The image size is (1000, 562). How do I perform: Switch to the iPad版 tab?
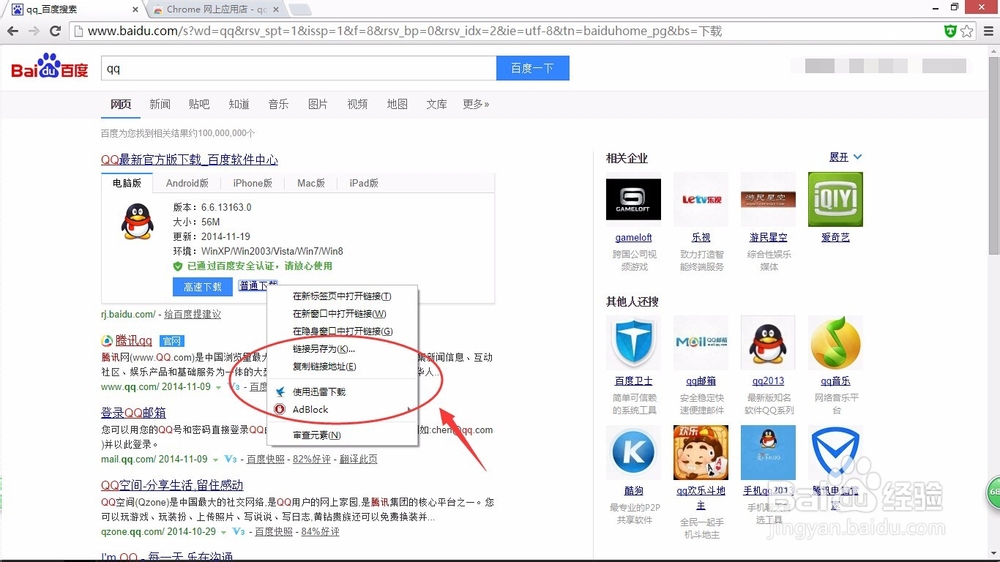pyautogui.click(x=364, y=183)
